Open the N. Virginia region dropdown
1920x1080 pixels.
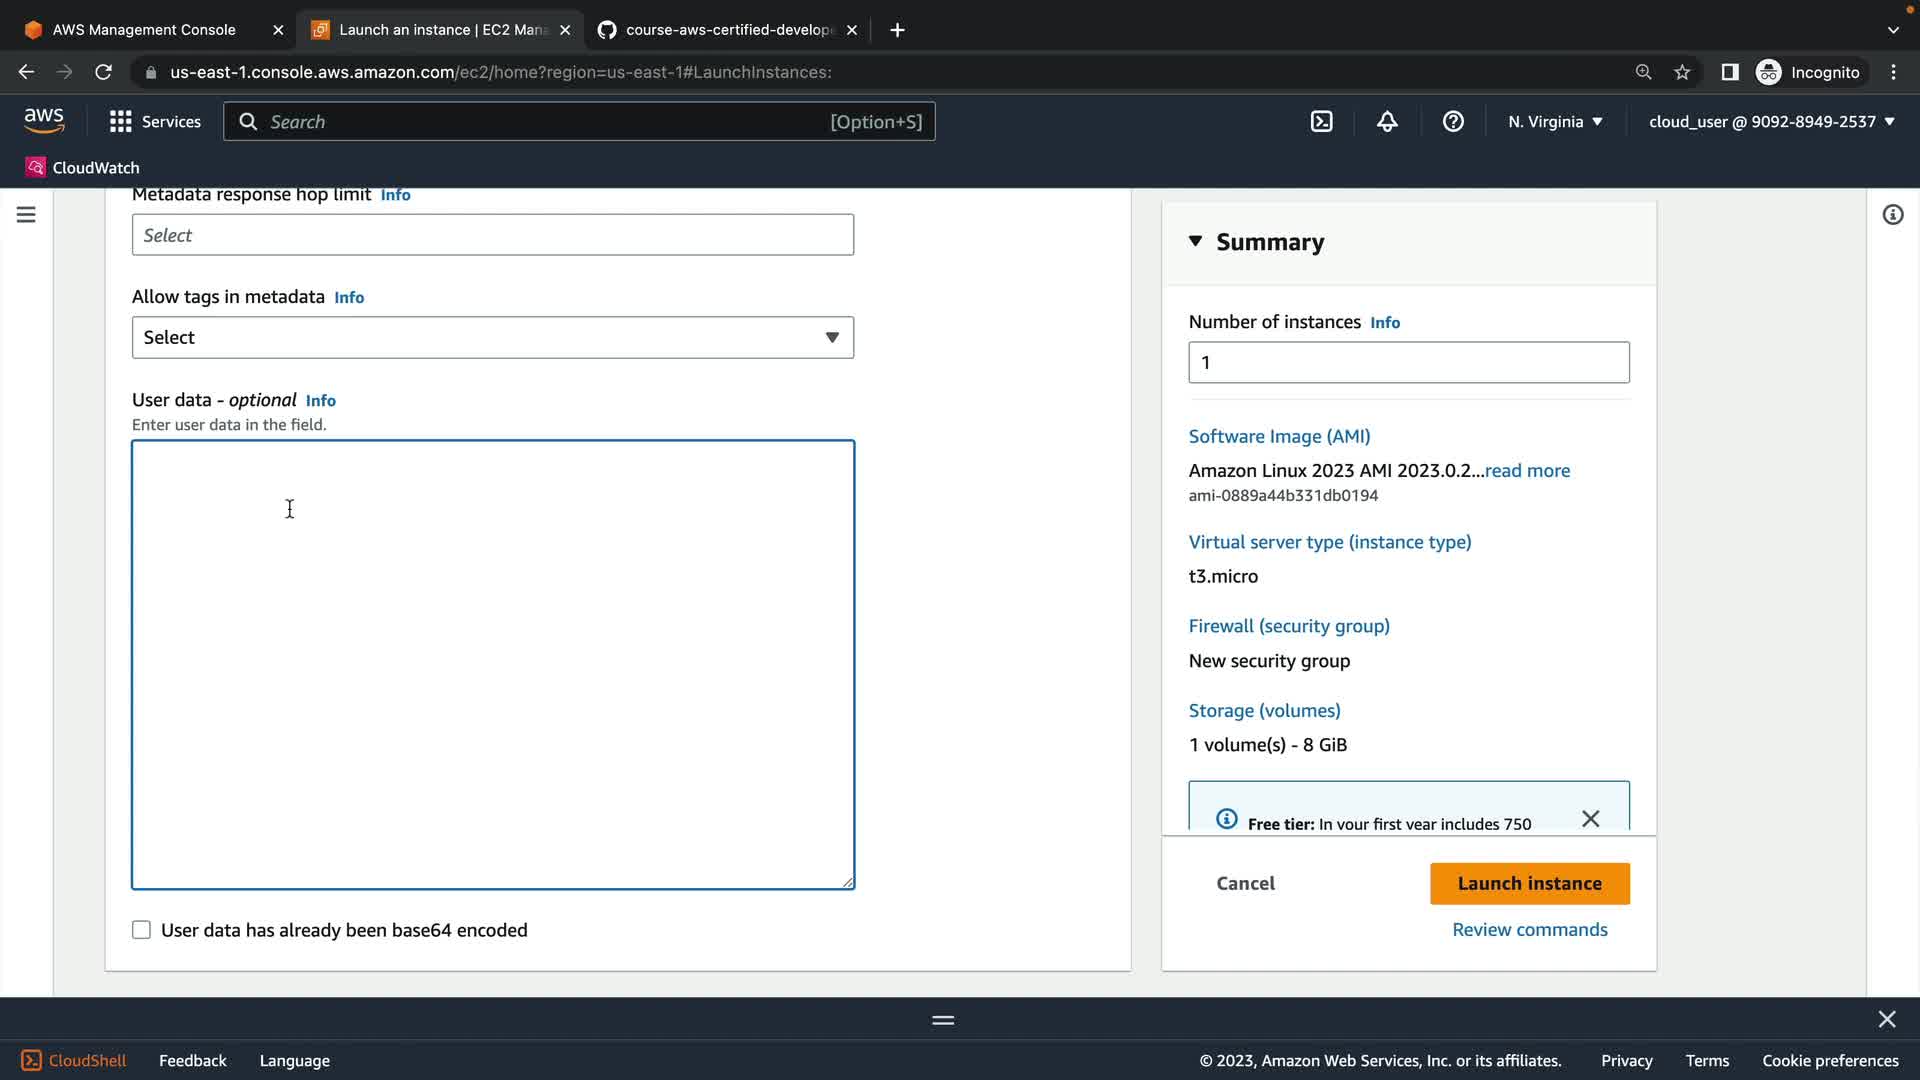[1555, 121]
